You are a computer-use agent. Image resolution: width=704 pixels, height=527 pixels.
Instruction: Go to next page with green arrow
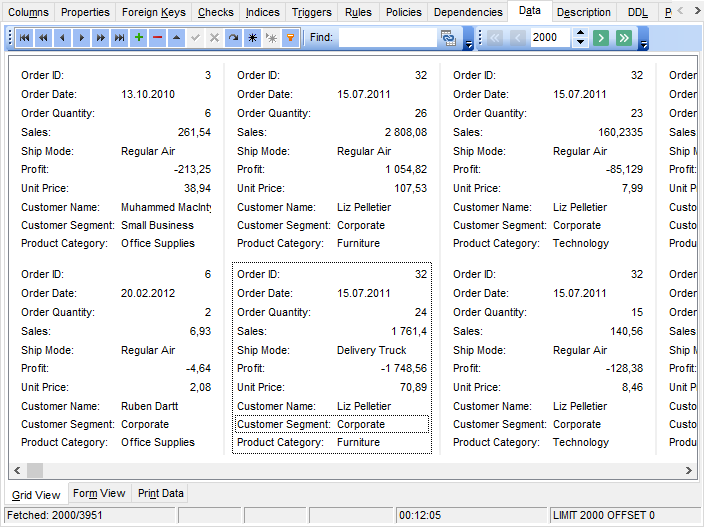(x=601, y=38)
